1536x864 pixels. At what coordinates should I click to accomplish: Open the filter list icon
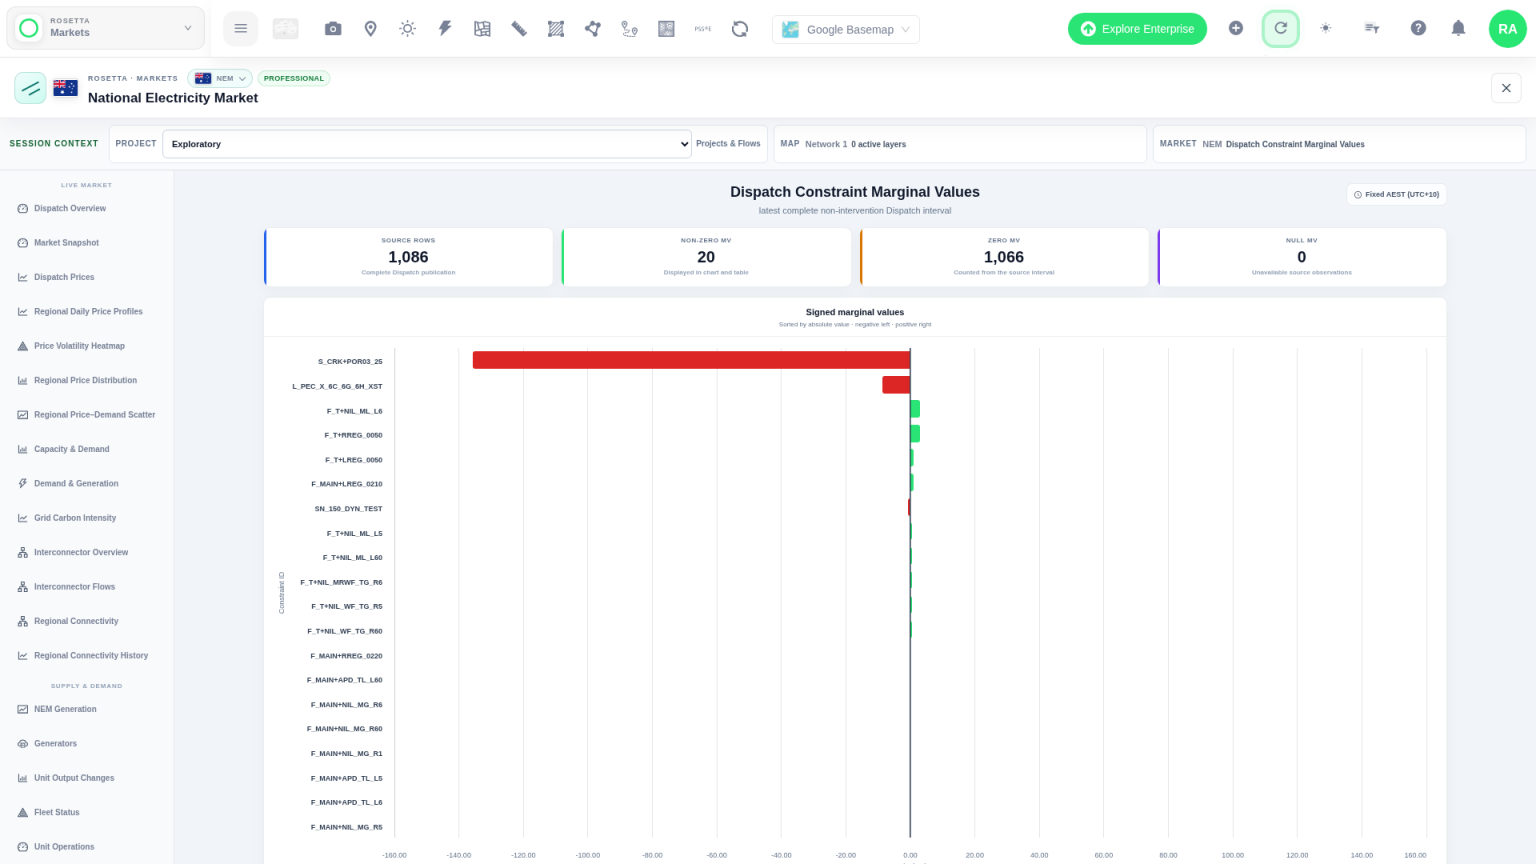click(x=1372, y=28)
